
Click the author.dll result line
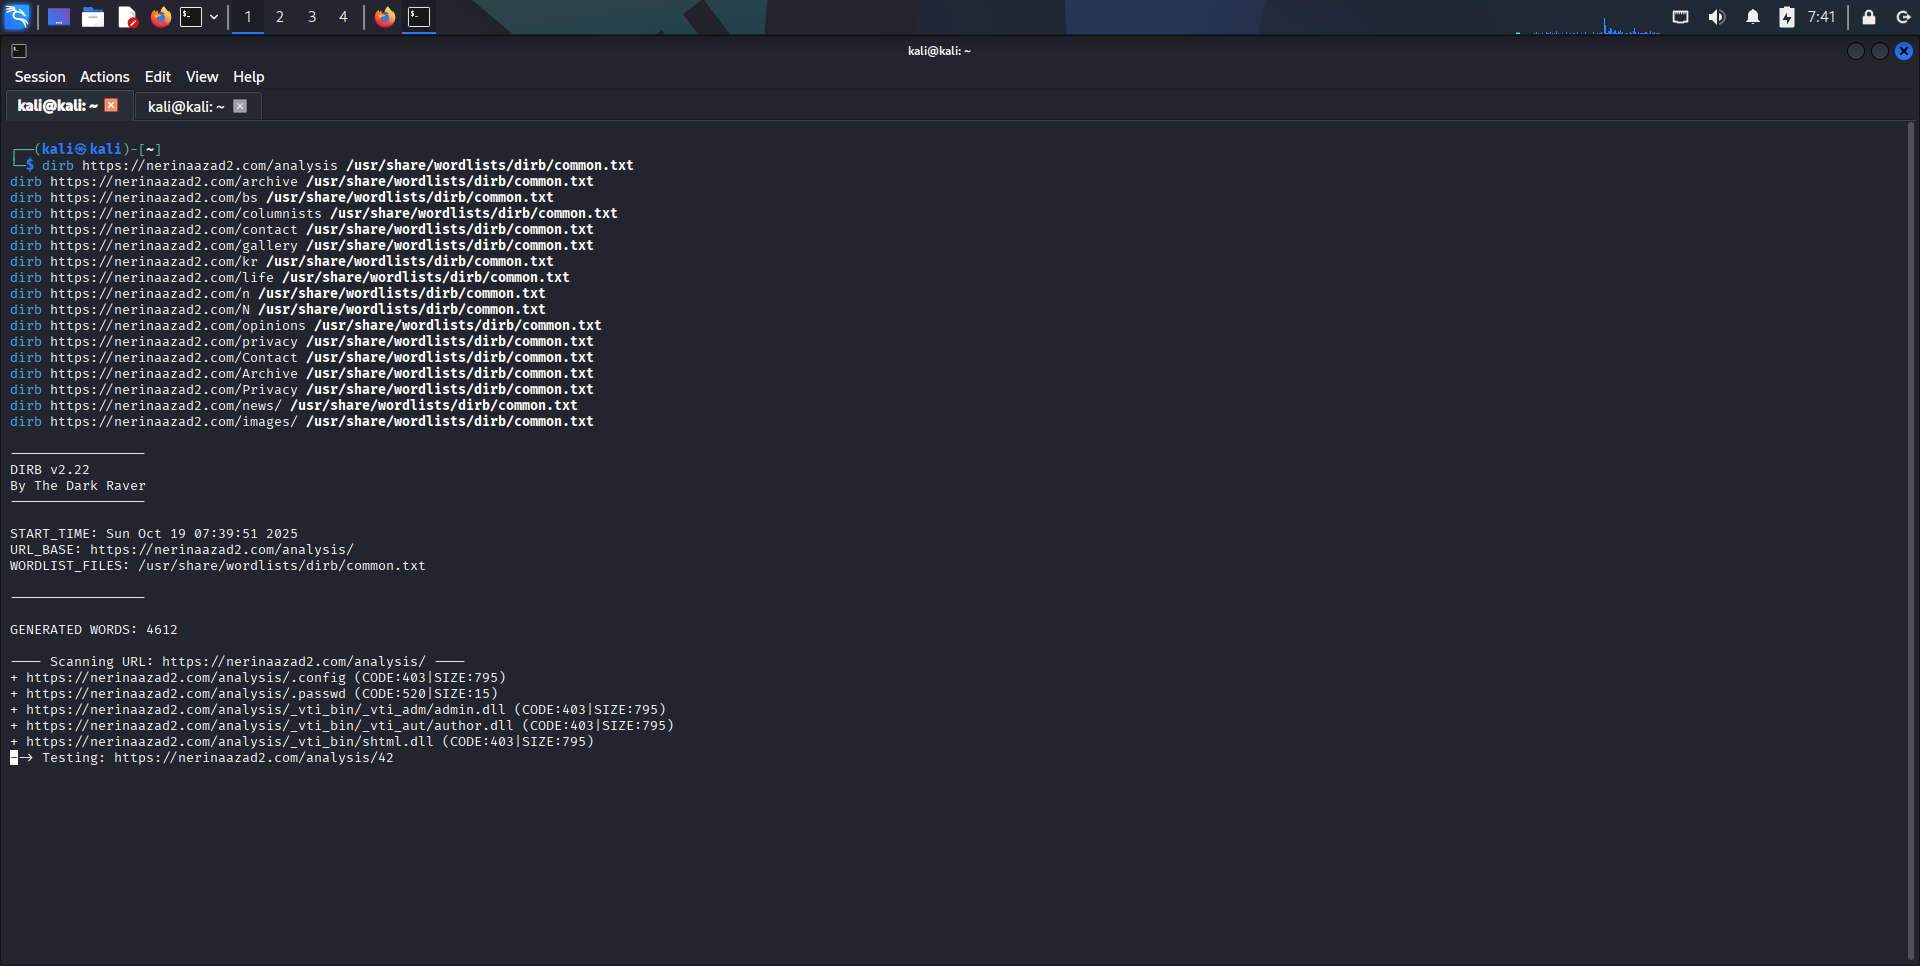pos(342,726)
